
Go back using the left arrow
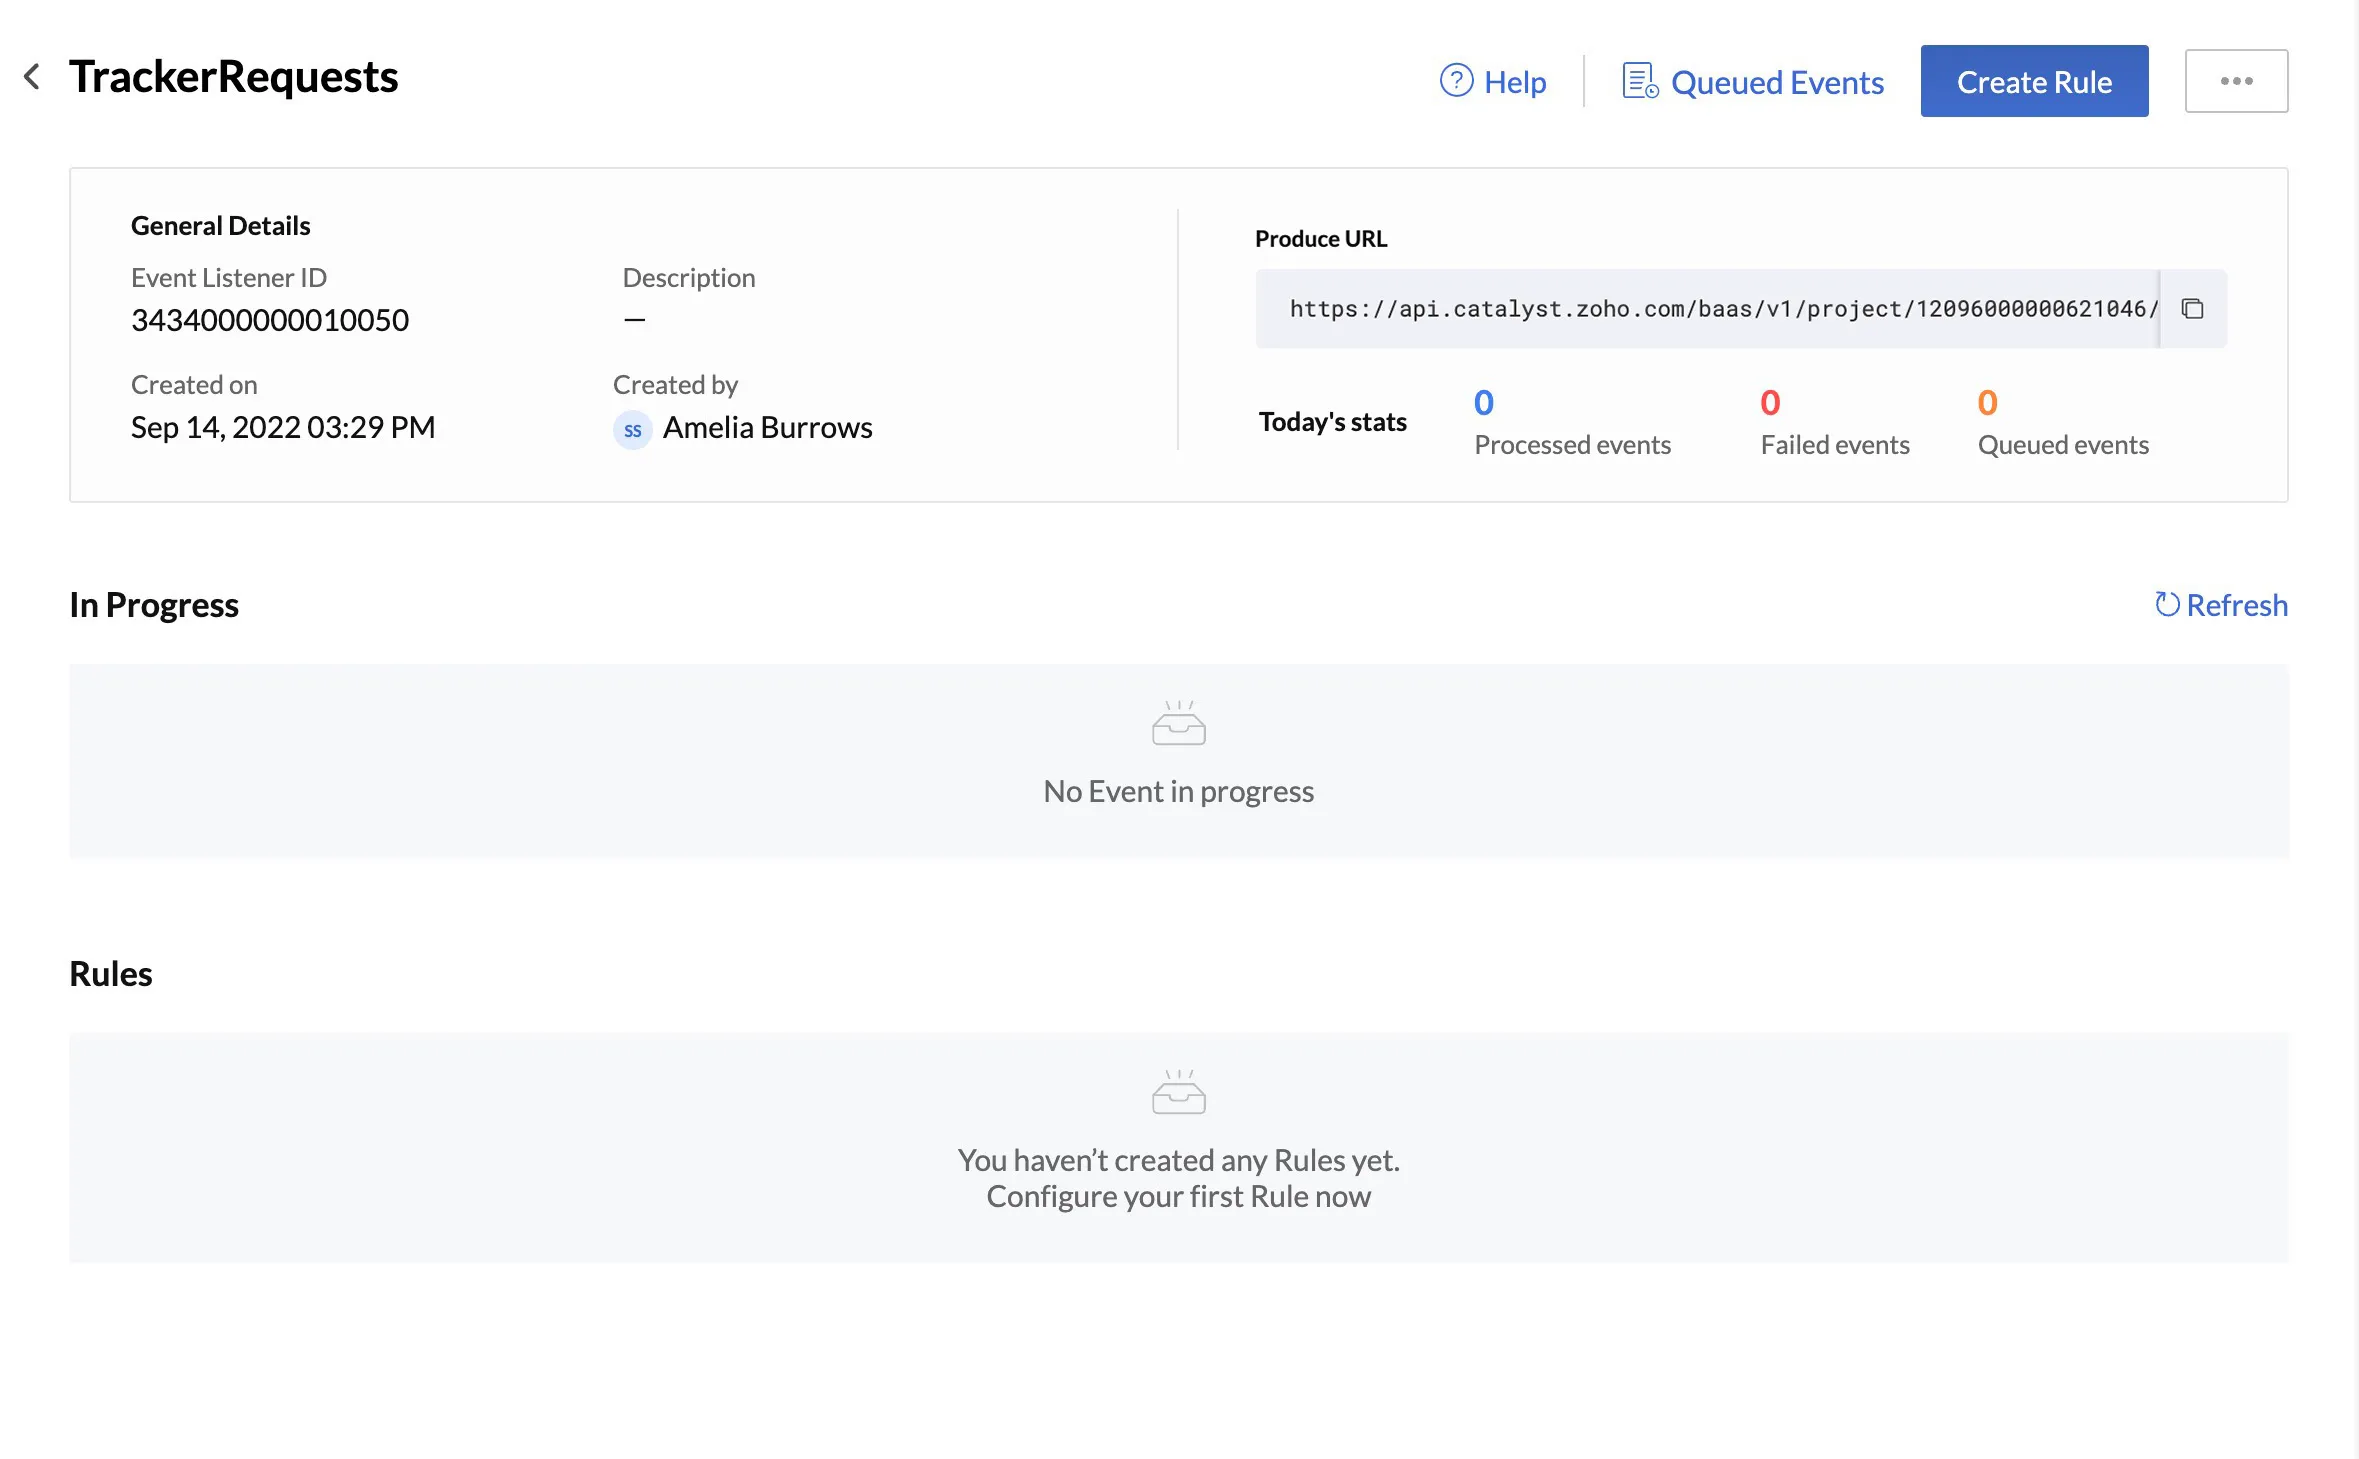click(32, 77)
